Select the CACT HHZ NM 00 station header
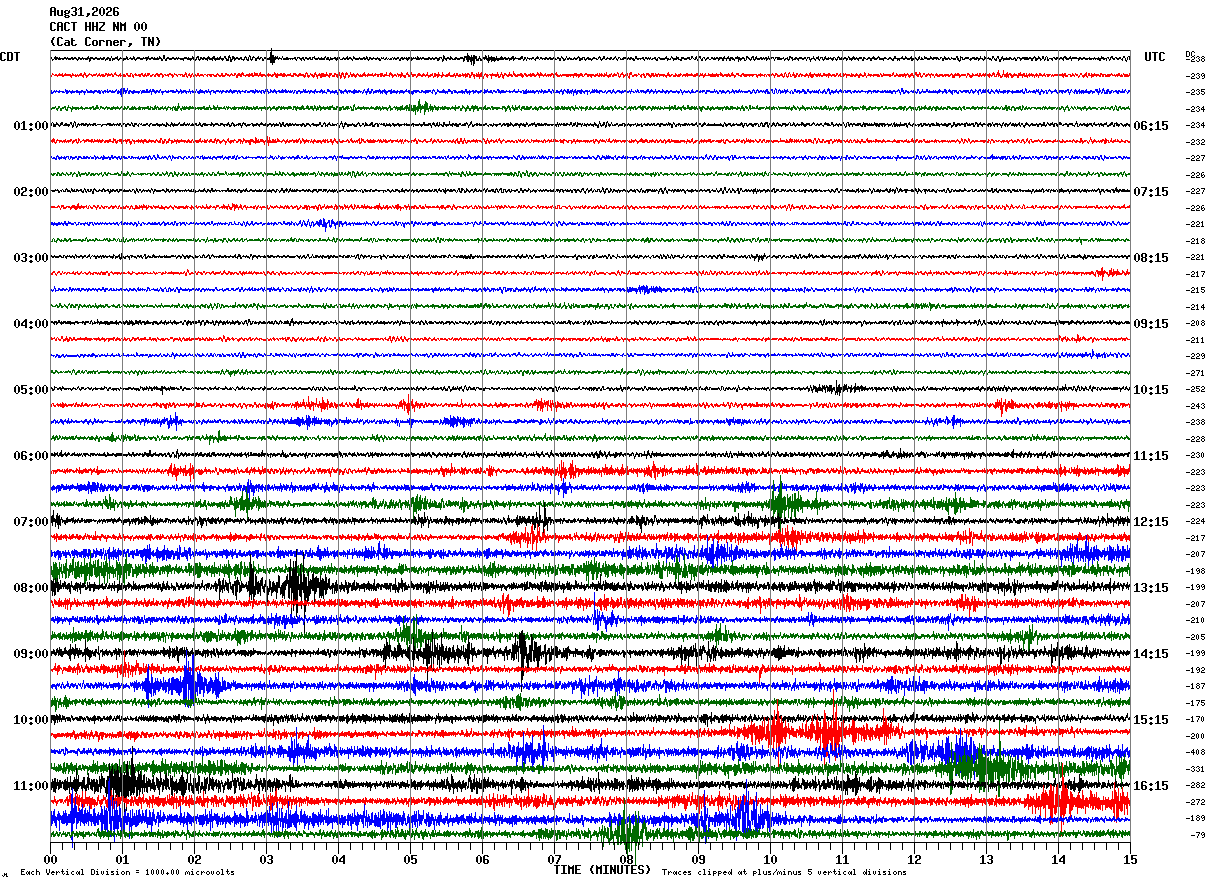 [x=98, y=27]
